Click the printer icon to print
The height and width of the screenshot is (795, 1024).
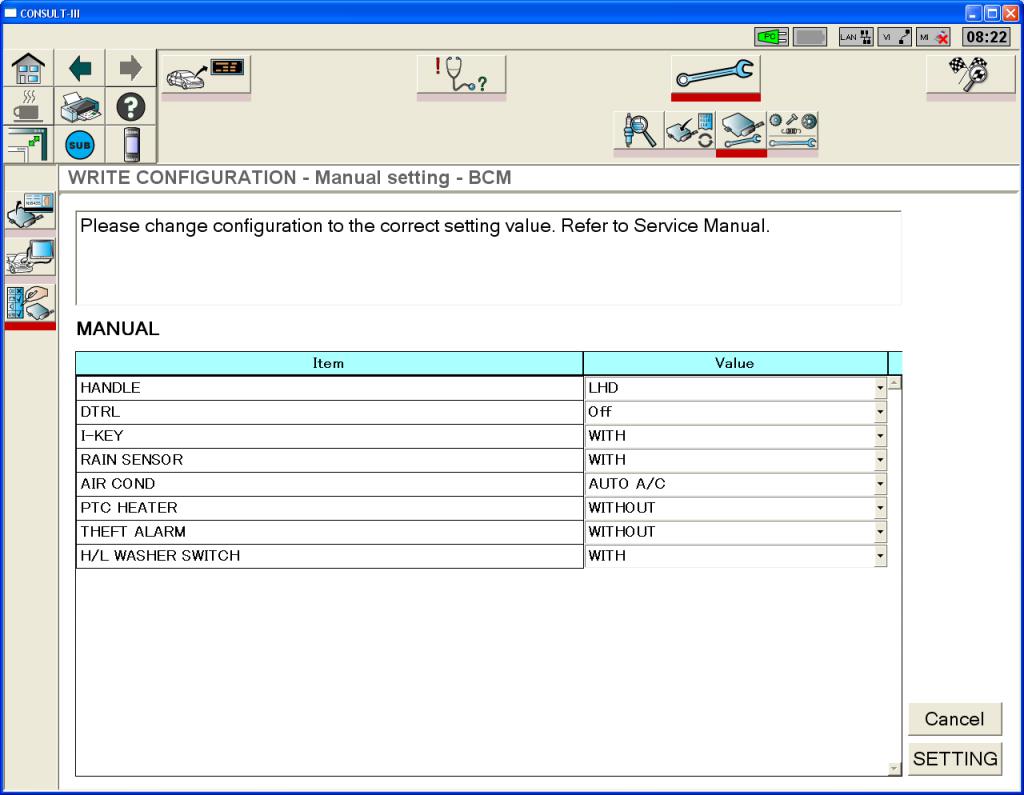[x=79, y=106]
